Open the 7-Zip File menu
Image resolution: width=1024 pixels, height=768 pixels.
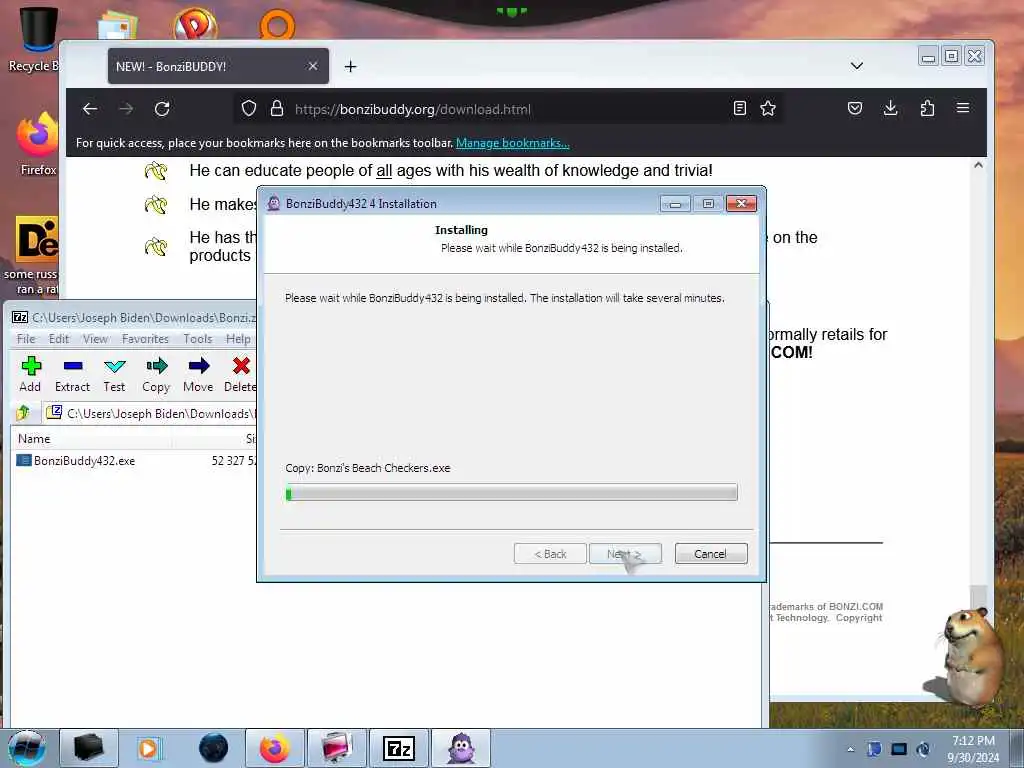[x=26, y=339]
